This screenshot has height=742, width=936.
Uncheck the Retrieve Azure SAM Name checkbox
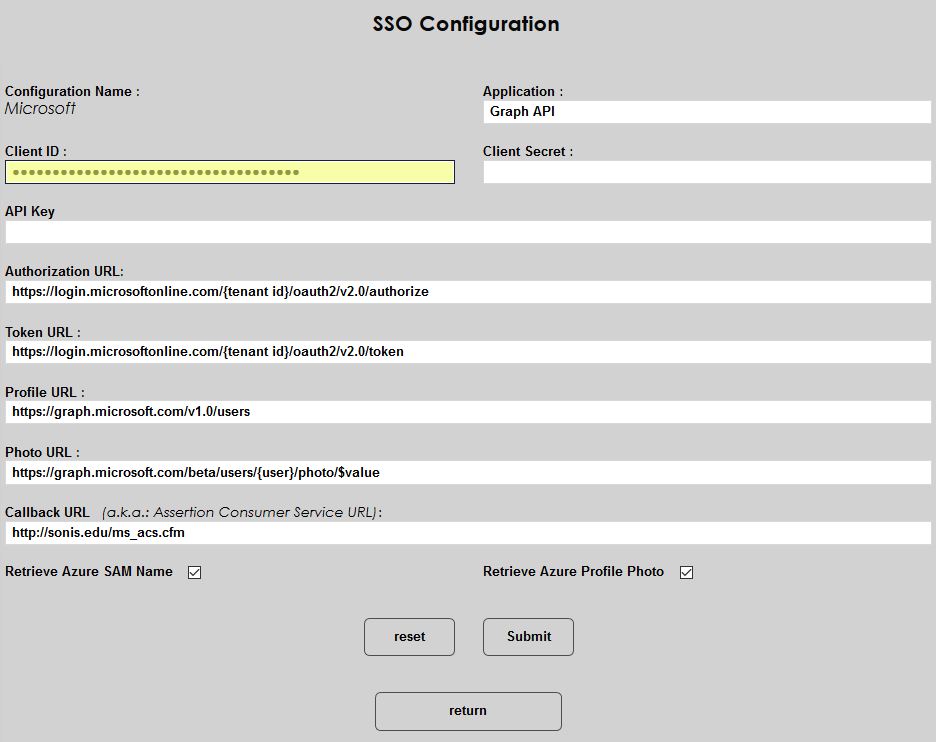195,573
